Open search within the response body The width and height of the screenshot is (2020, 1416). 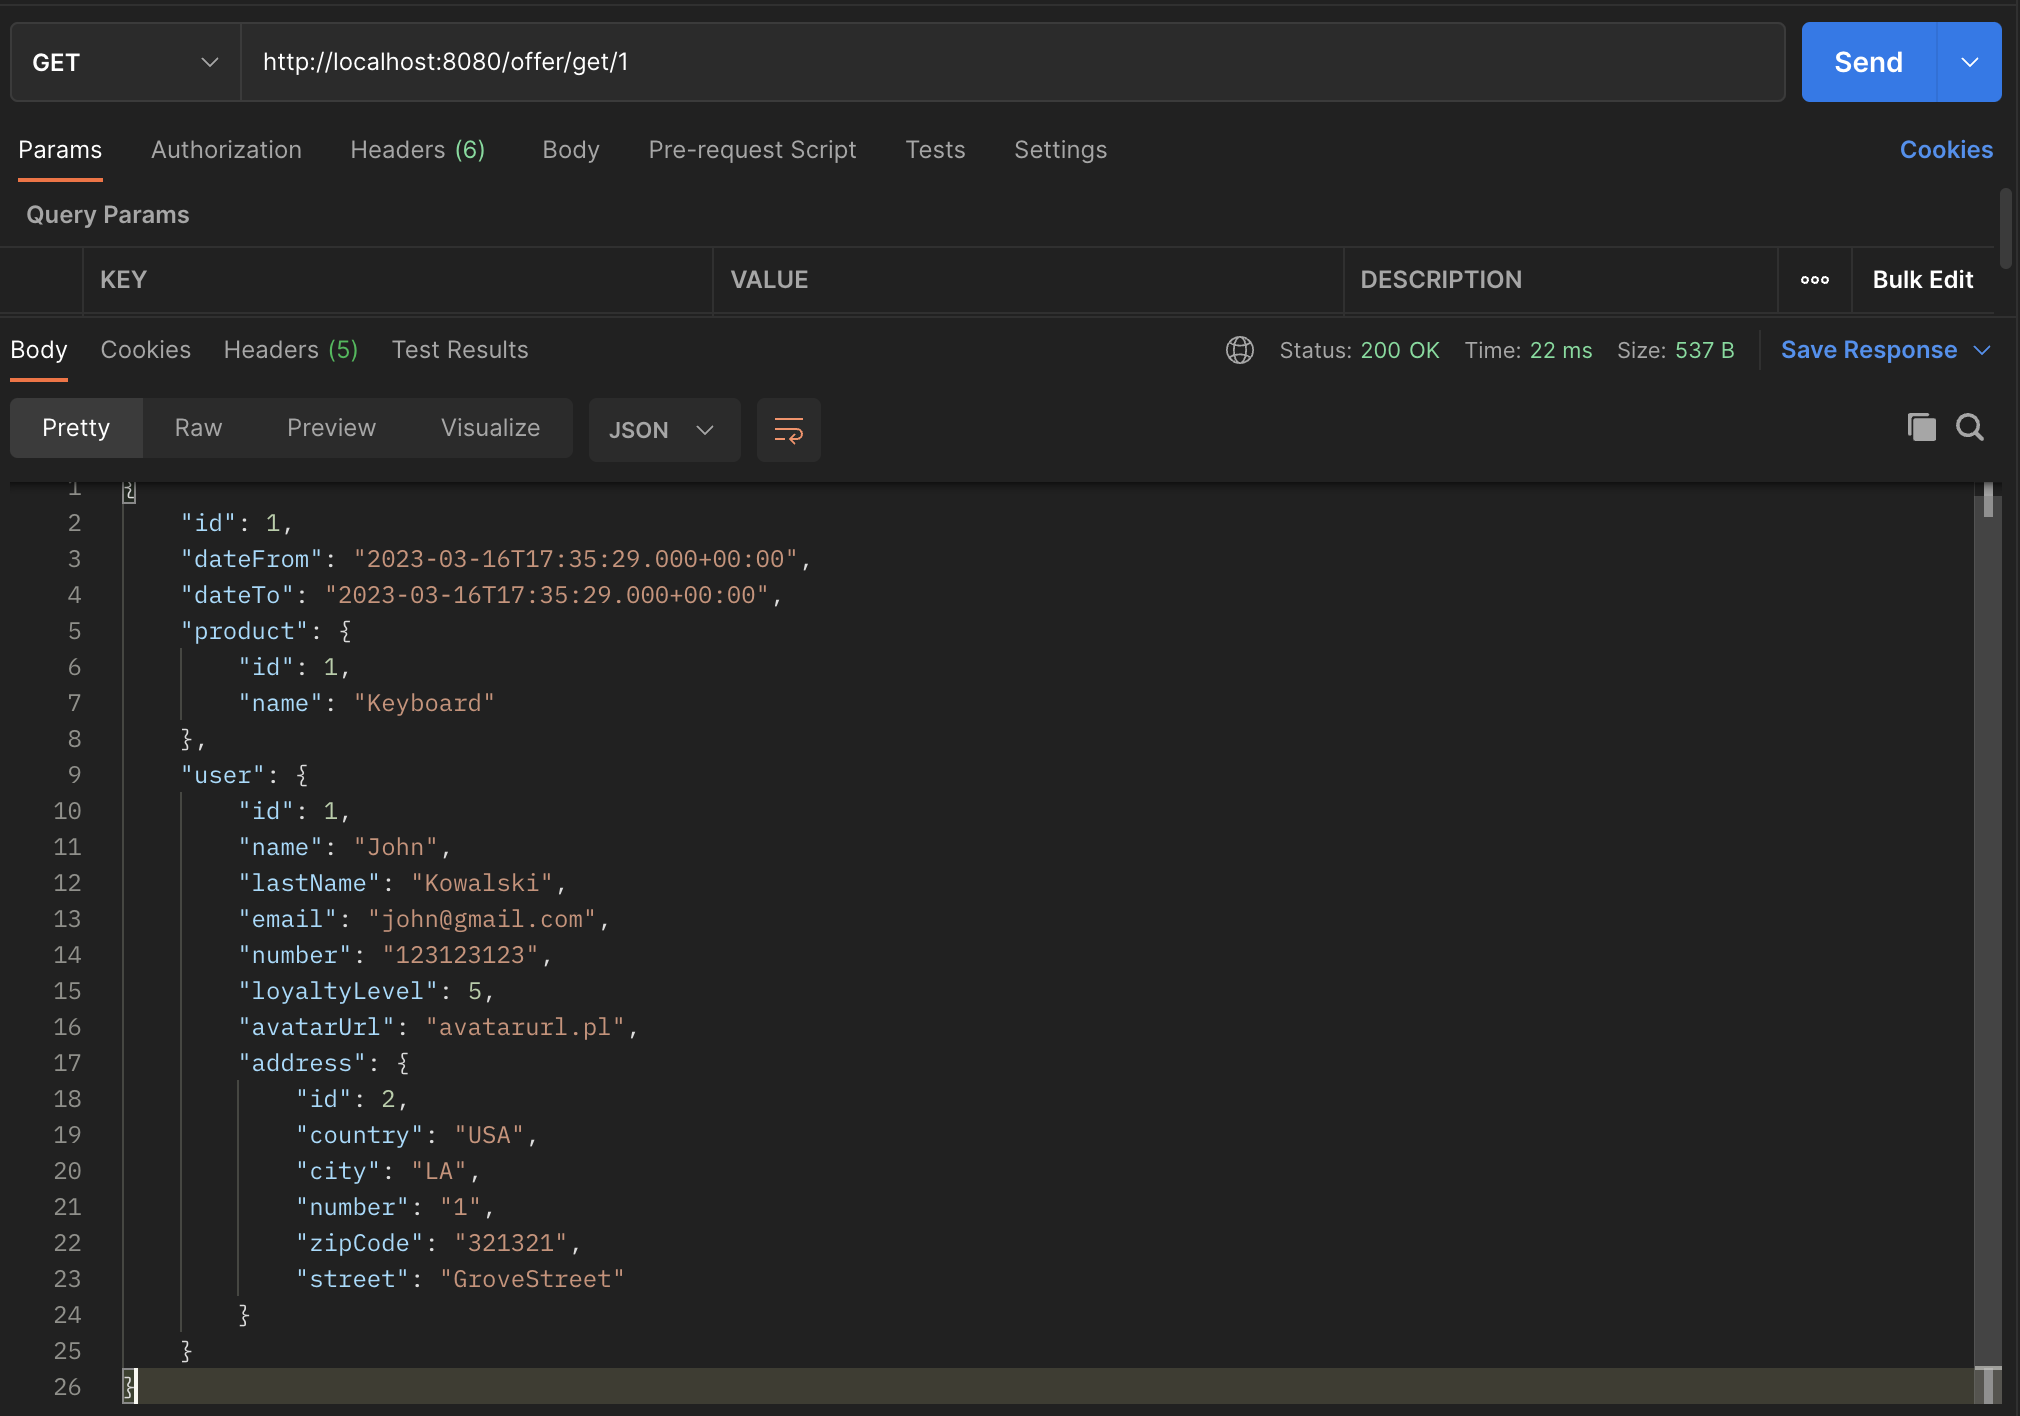coord(1969,427)
